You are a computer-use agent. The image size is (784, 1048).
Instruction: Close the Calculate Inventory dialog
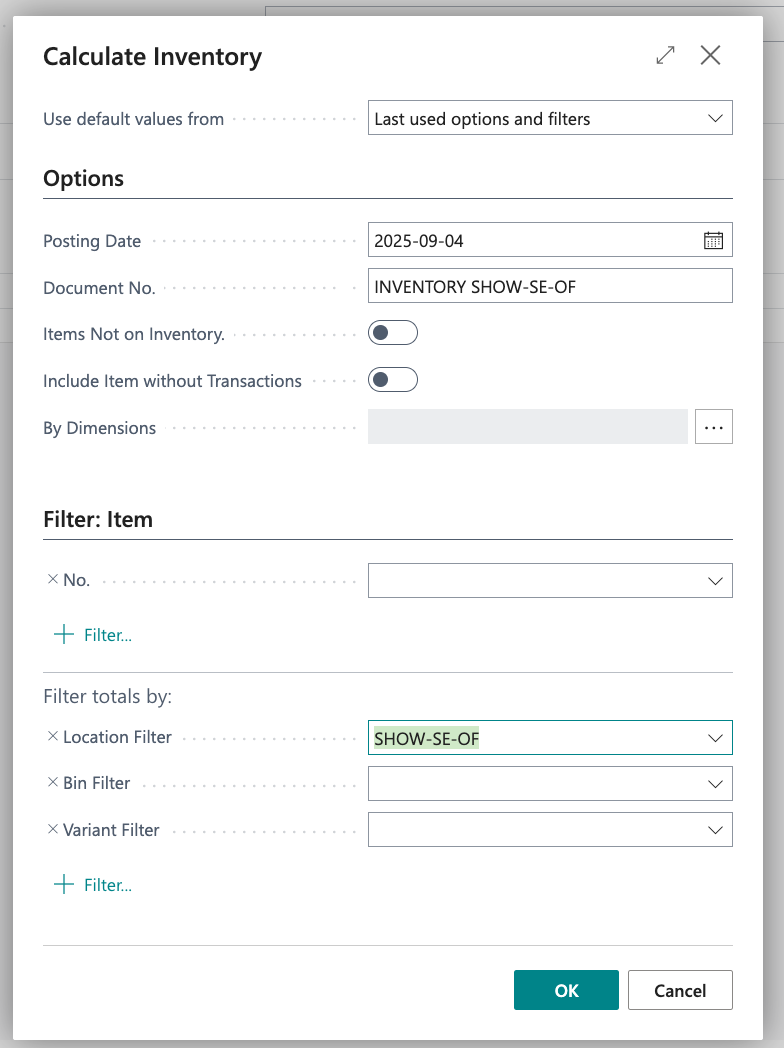click(710, 56)
